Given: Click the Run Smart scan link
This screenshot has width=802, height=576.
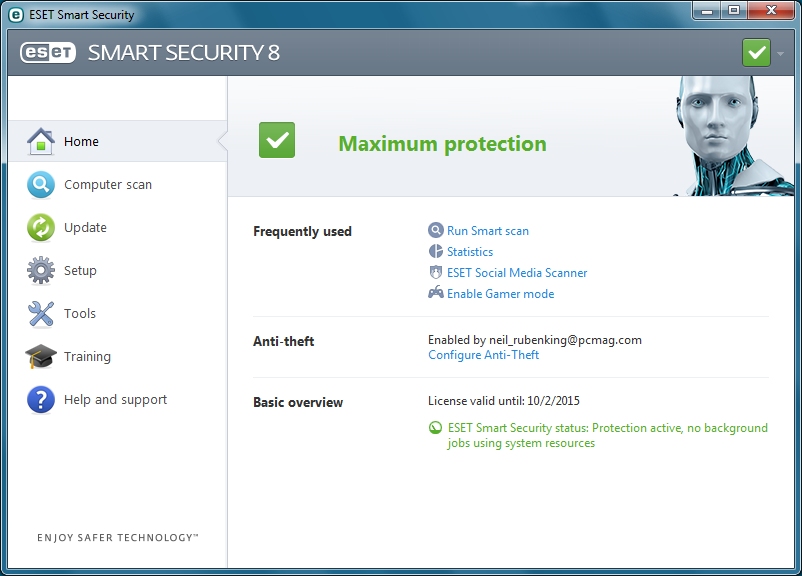Looking at the screenshot, I should pyautogui.click(x=487, y=231).
